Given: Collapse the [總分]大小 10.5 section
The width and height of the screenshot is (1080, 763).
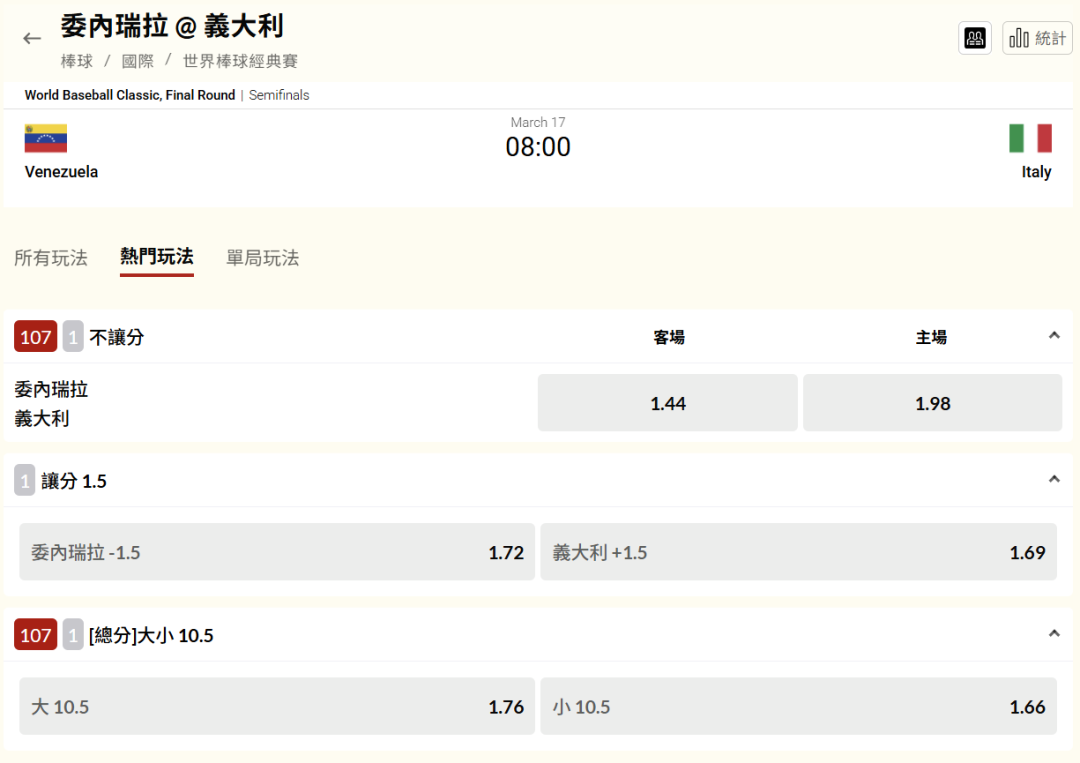Looking at the screenshot, I should tap(1053, 634).
